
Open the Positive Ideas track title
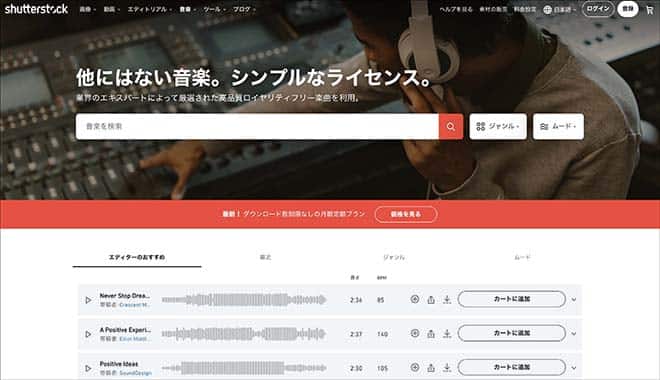(119, 364)
